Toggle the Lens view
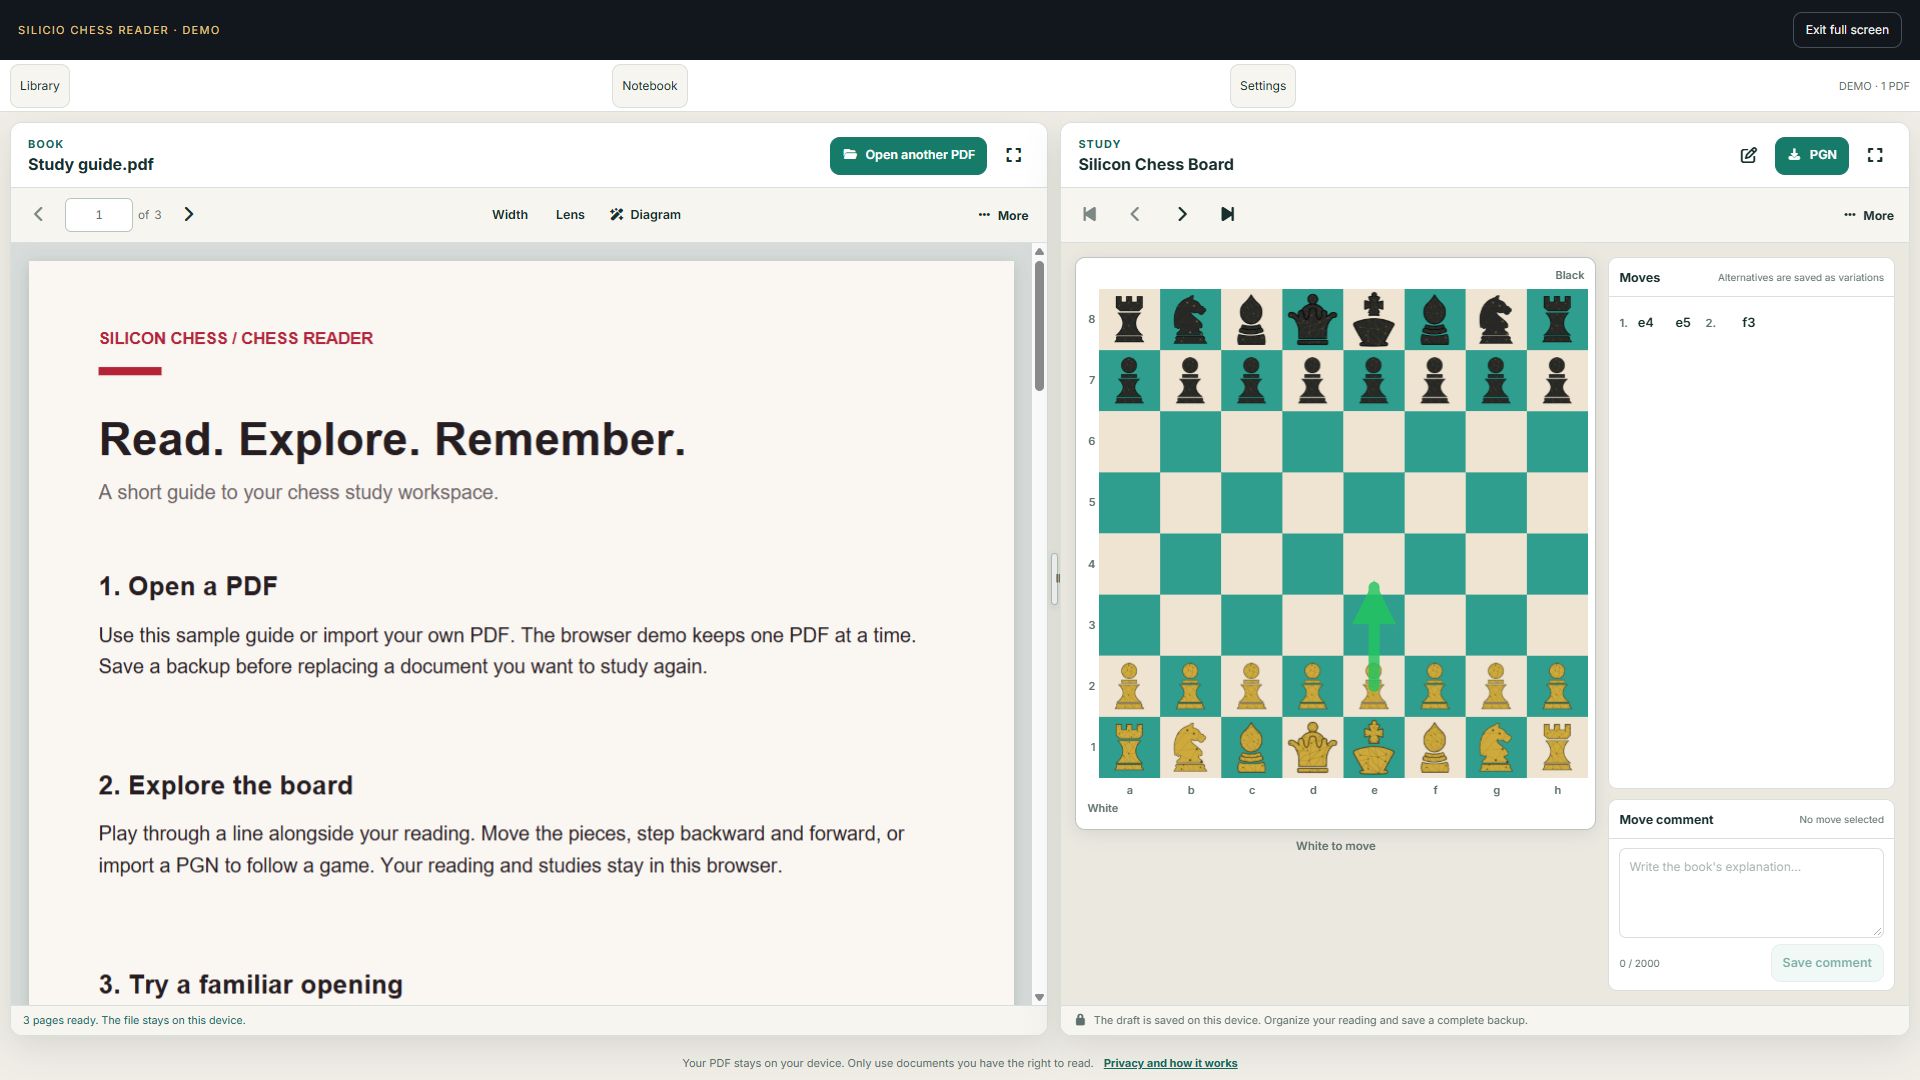This screenshot has width=1920, height=1080. (x=570, y=214)
